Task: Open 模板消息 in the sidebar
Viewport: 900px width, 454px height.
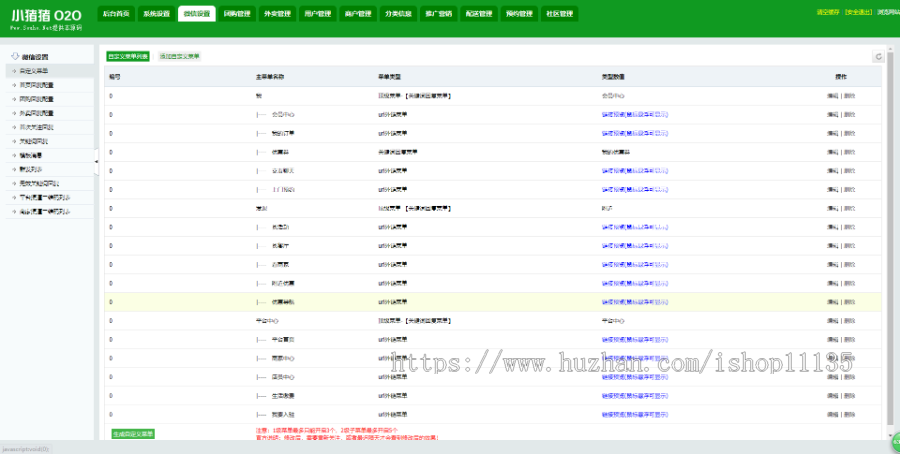Action: (x=50, y=156)
